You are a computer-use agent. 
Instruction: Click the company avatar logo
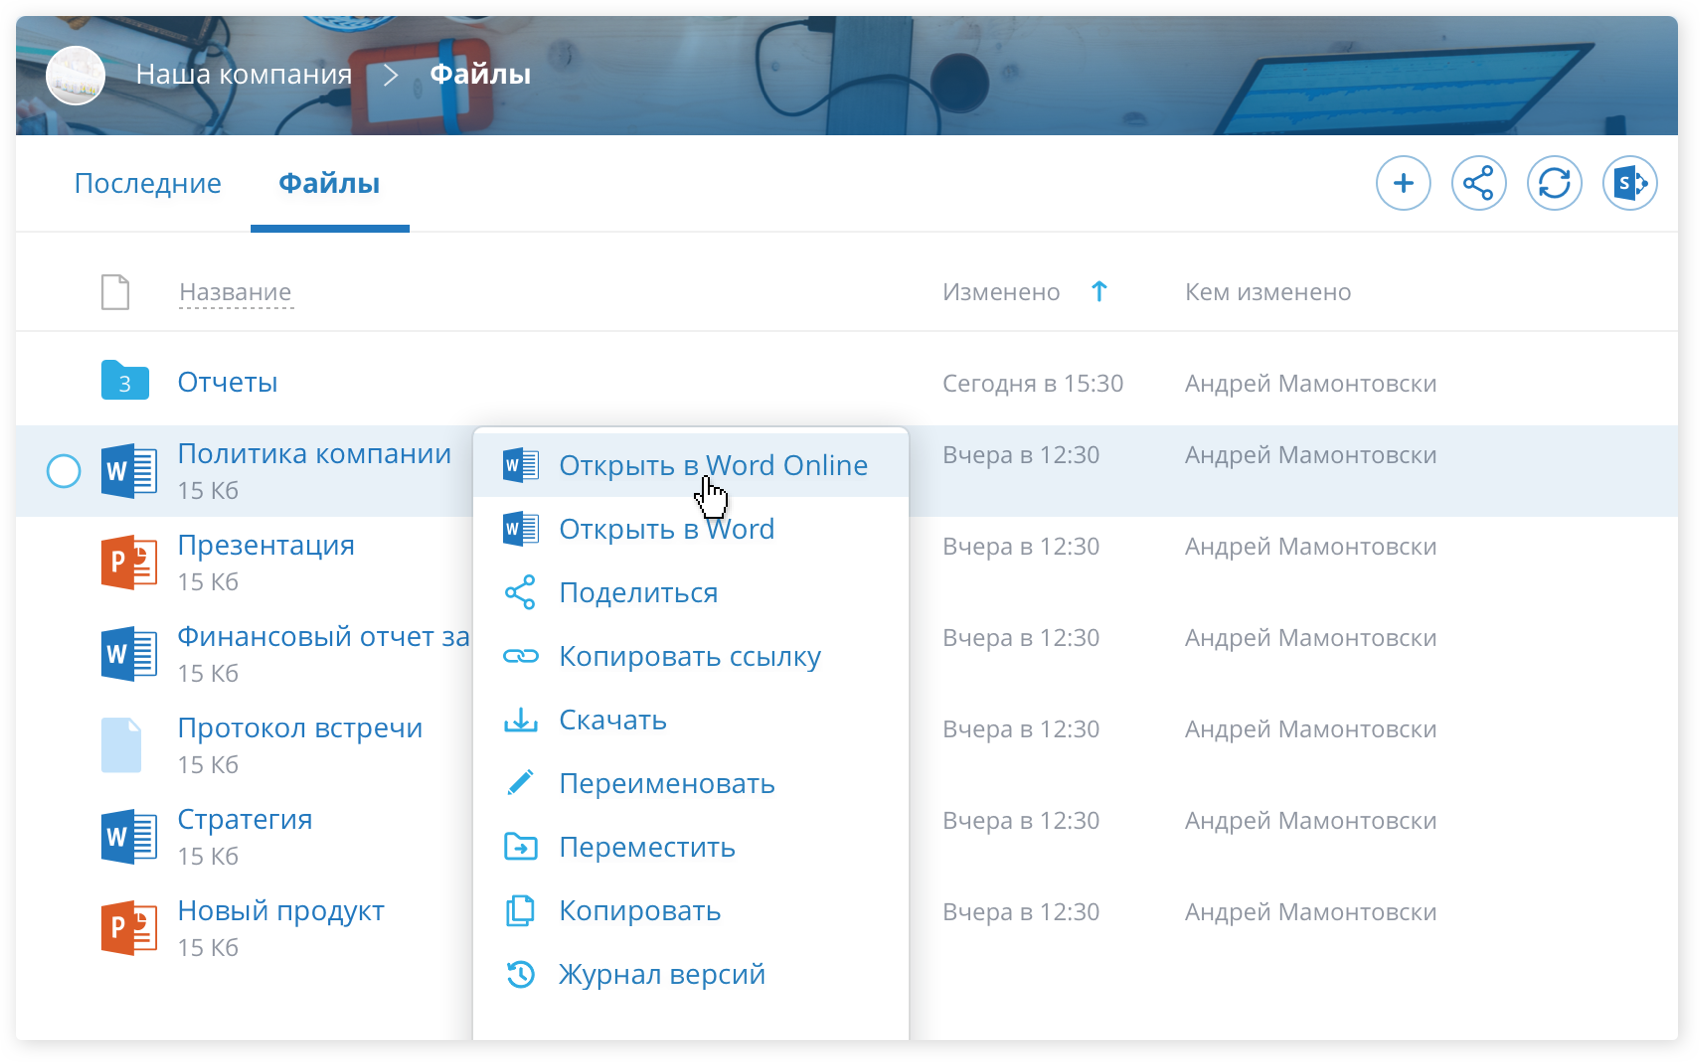click(75, 75)
